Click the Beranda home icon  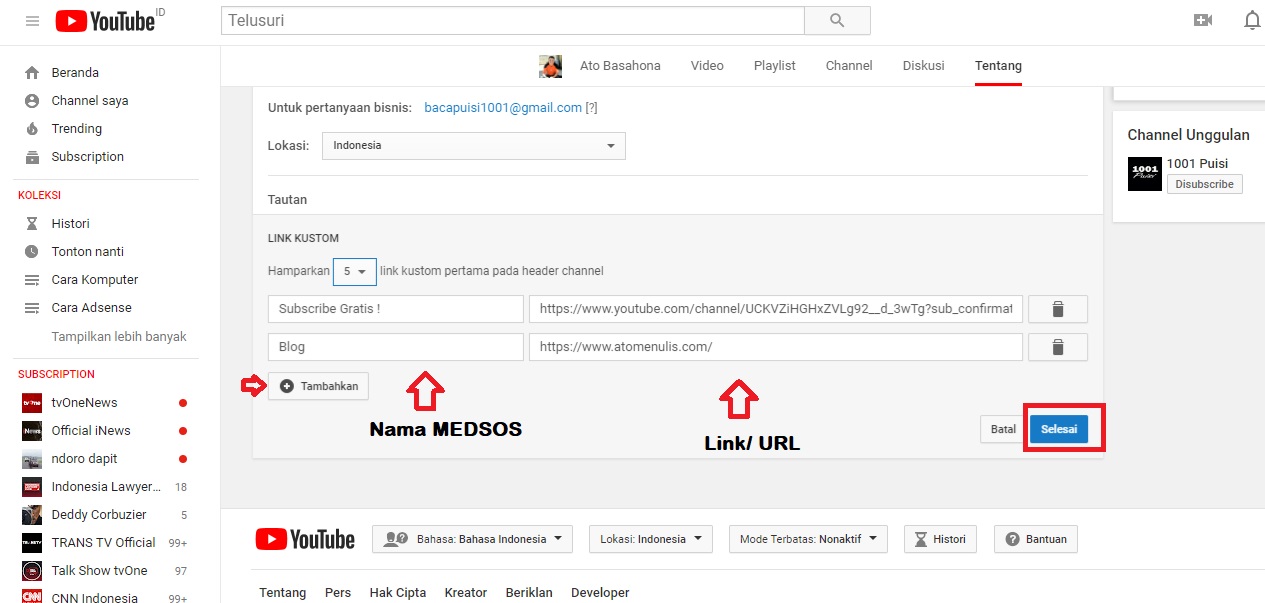click(32, 73)
